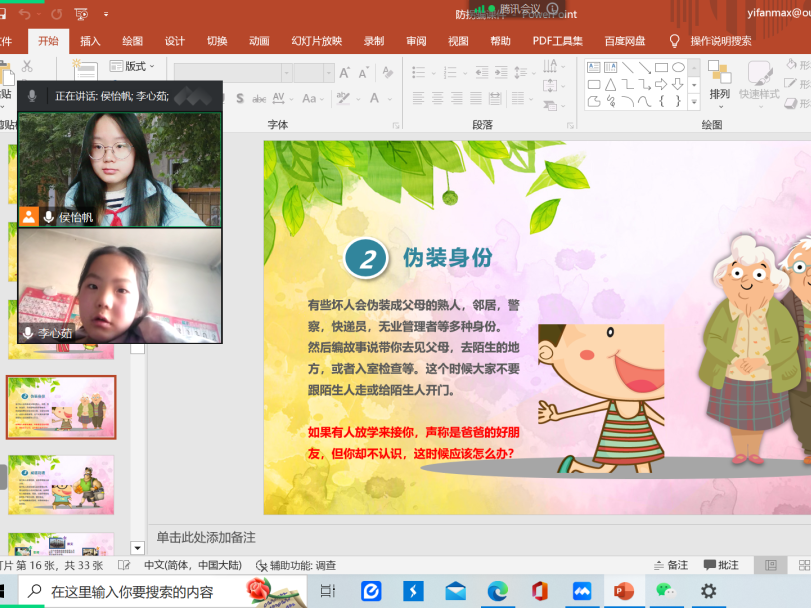
Task: Click the increase font size icon
Action: pos(345,73)
